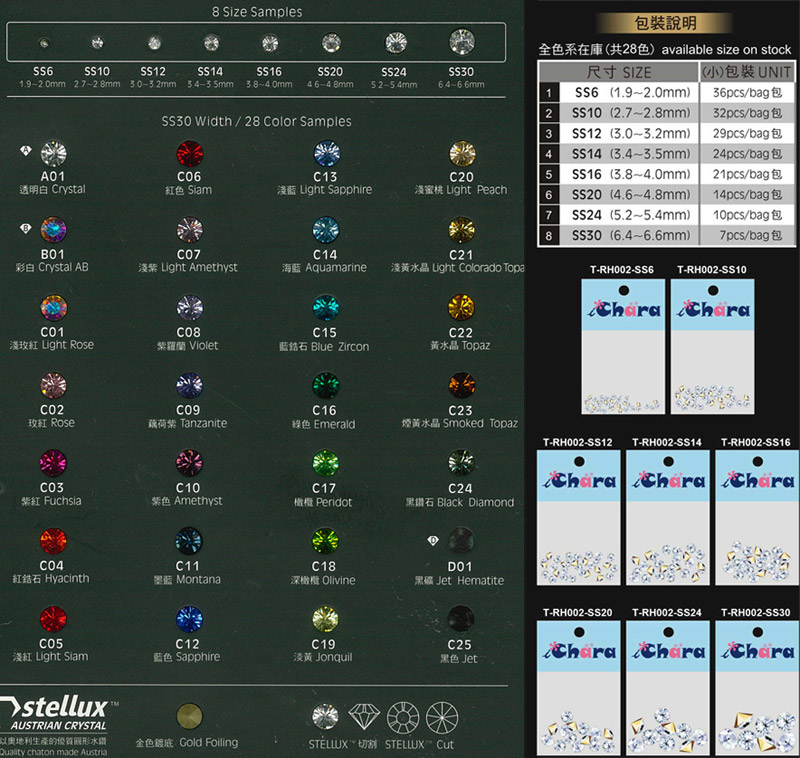Select the Gold Foiling sample disc
The height and width of the screenshot is (758, 800).
(x=189, y=716)
